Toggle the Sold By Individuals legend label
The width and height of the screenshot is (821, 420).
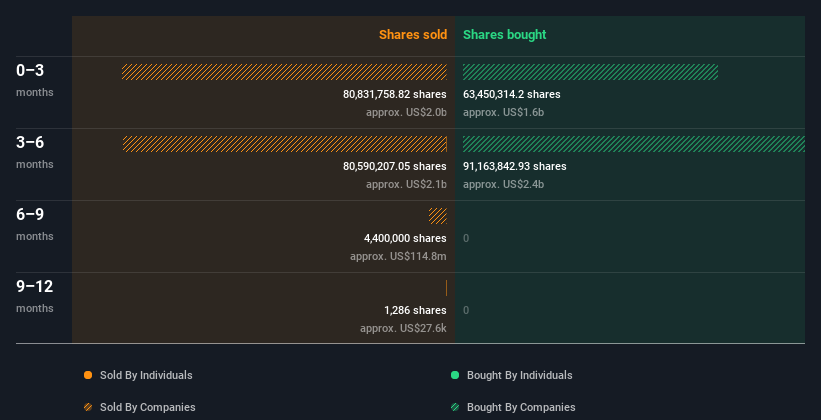click(146, 375)
